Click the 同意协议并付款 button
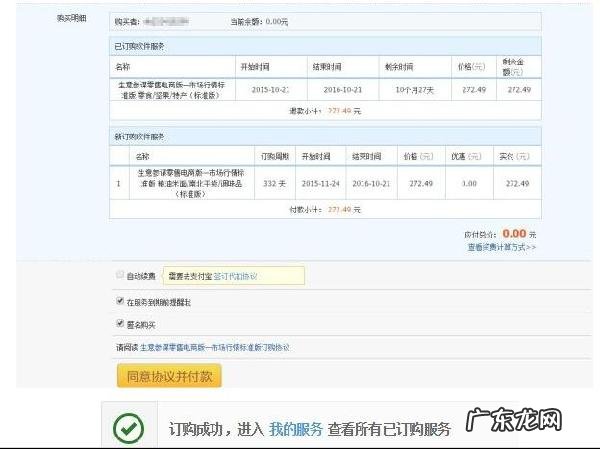Image resolution: width=600 pixels, height=449 pixels. coord(169,376)
